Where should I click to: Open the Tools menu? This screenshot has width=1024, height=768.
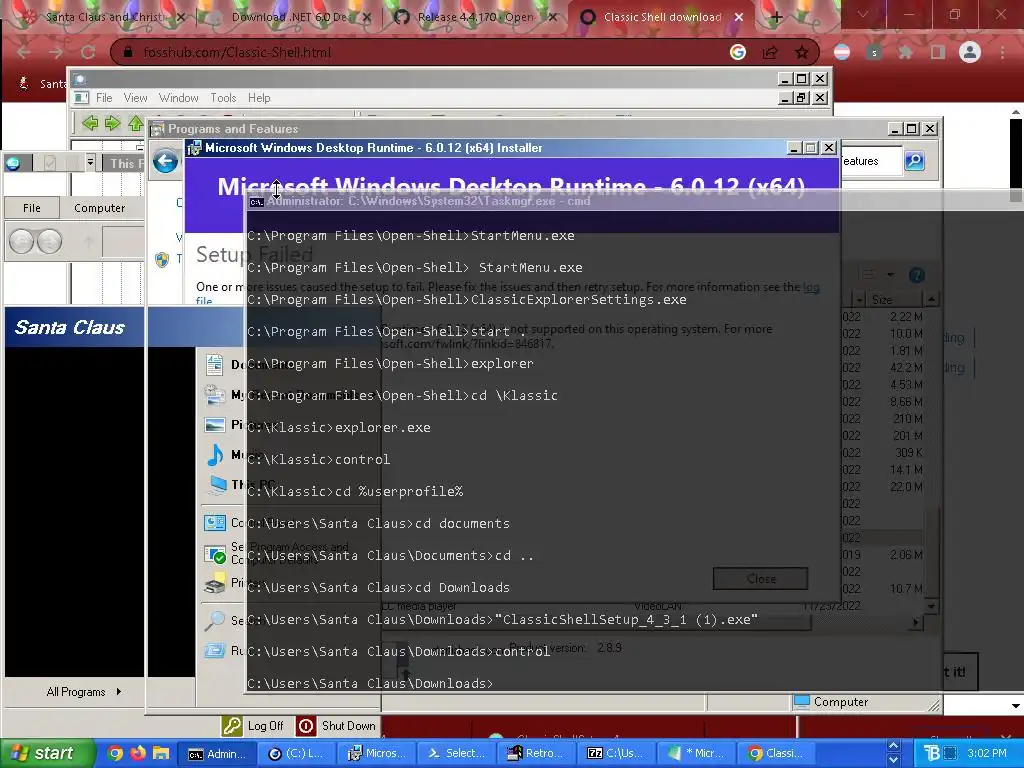click(223, 98)
